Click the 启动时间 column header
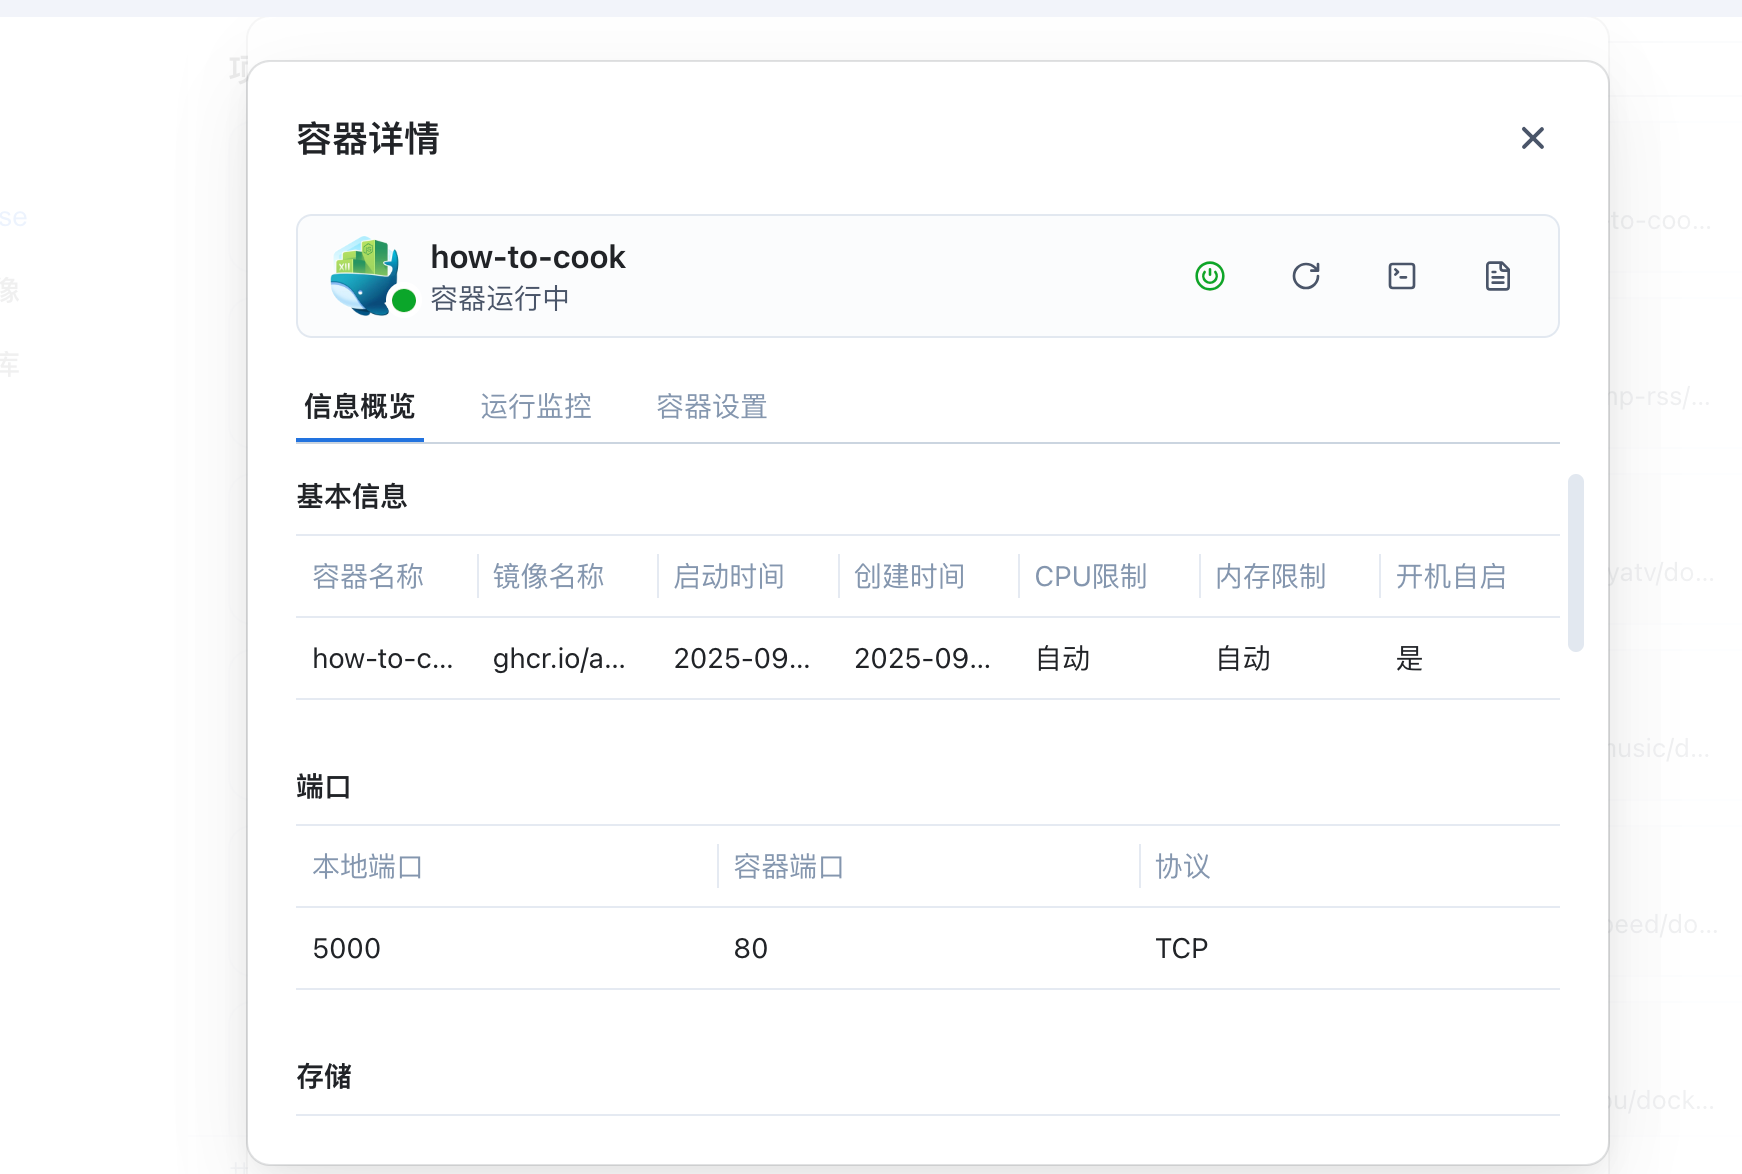The width and height of the screenshot is (1742, 1174). tap(729, 576)
